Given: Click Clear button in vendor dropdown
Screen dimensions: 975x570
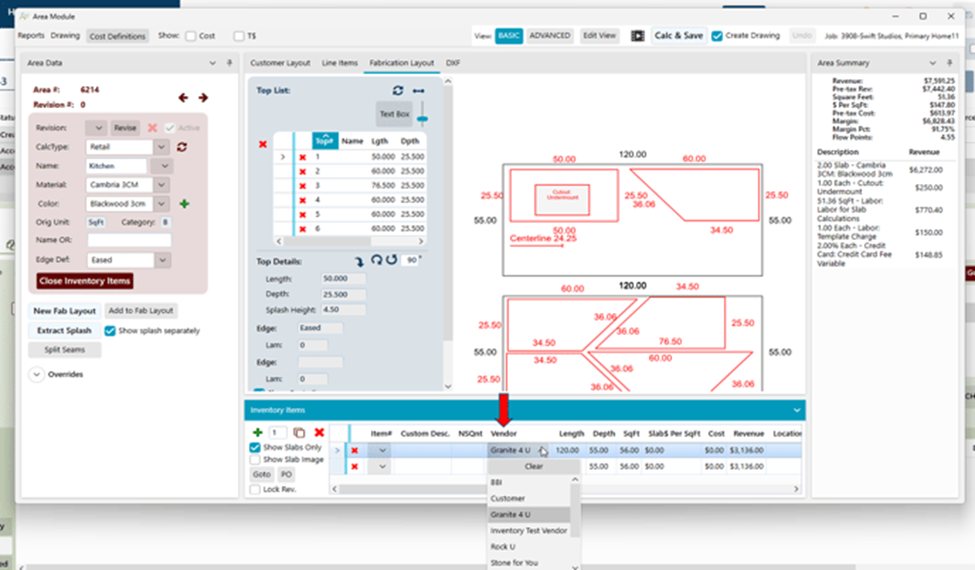Looking at the screenshot, I should click(x=534, y=466).
